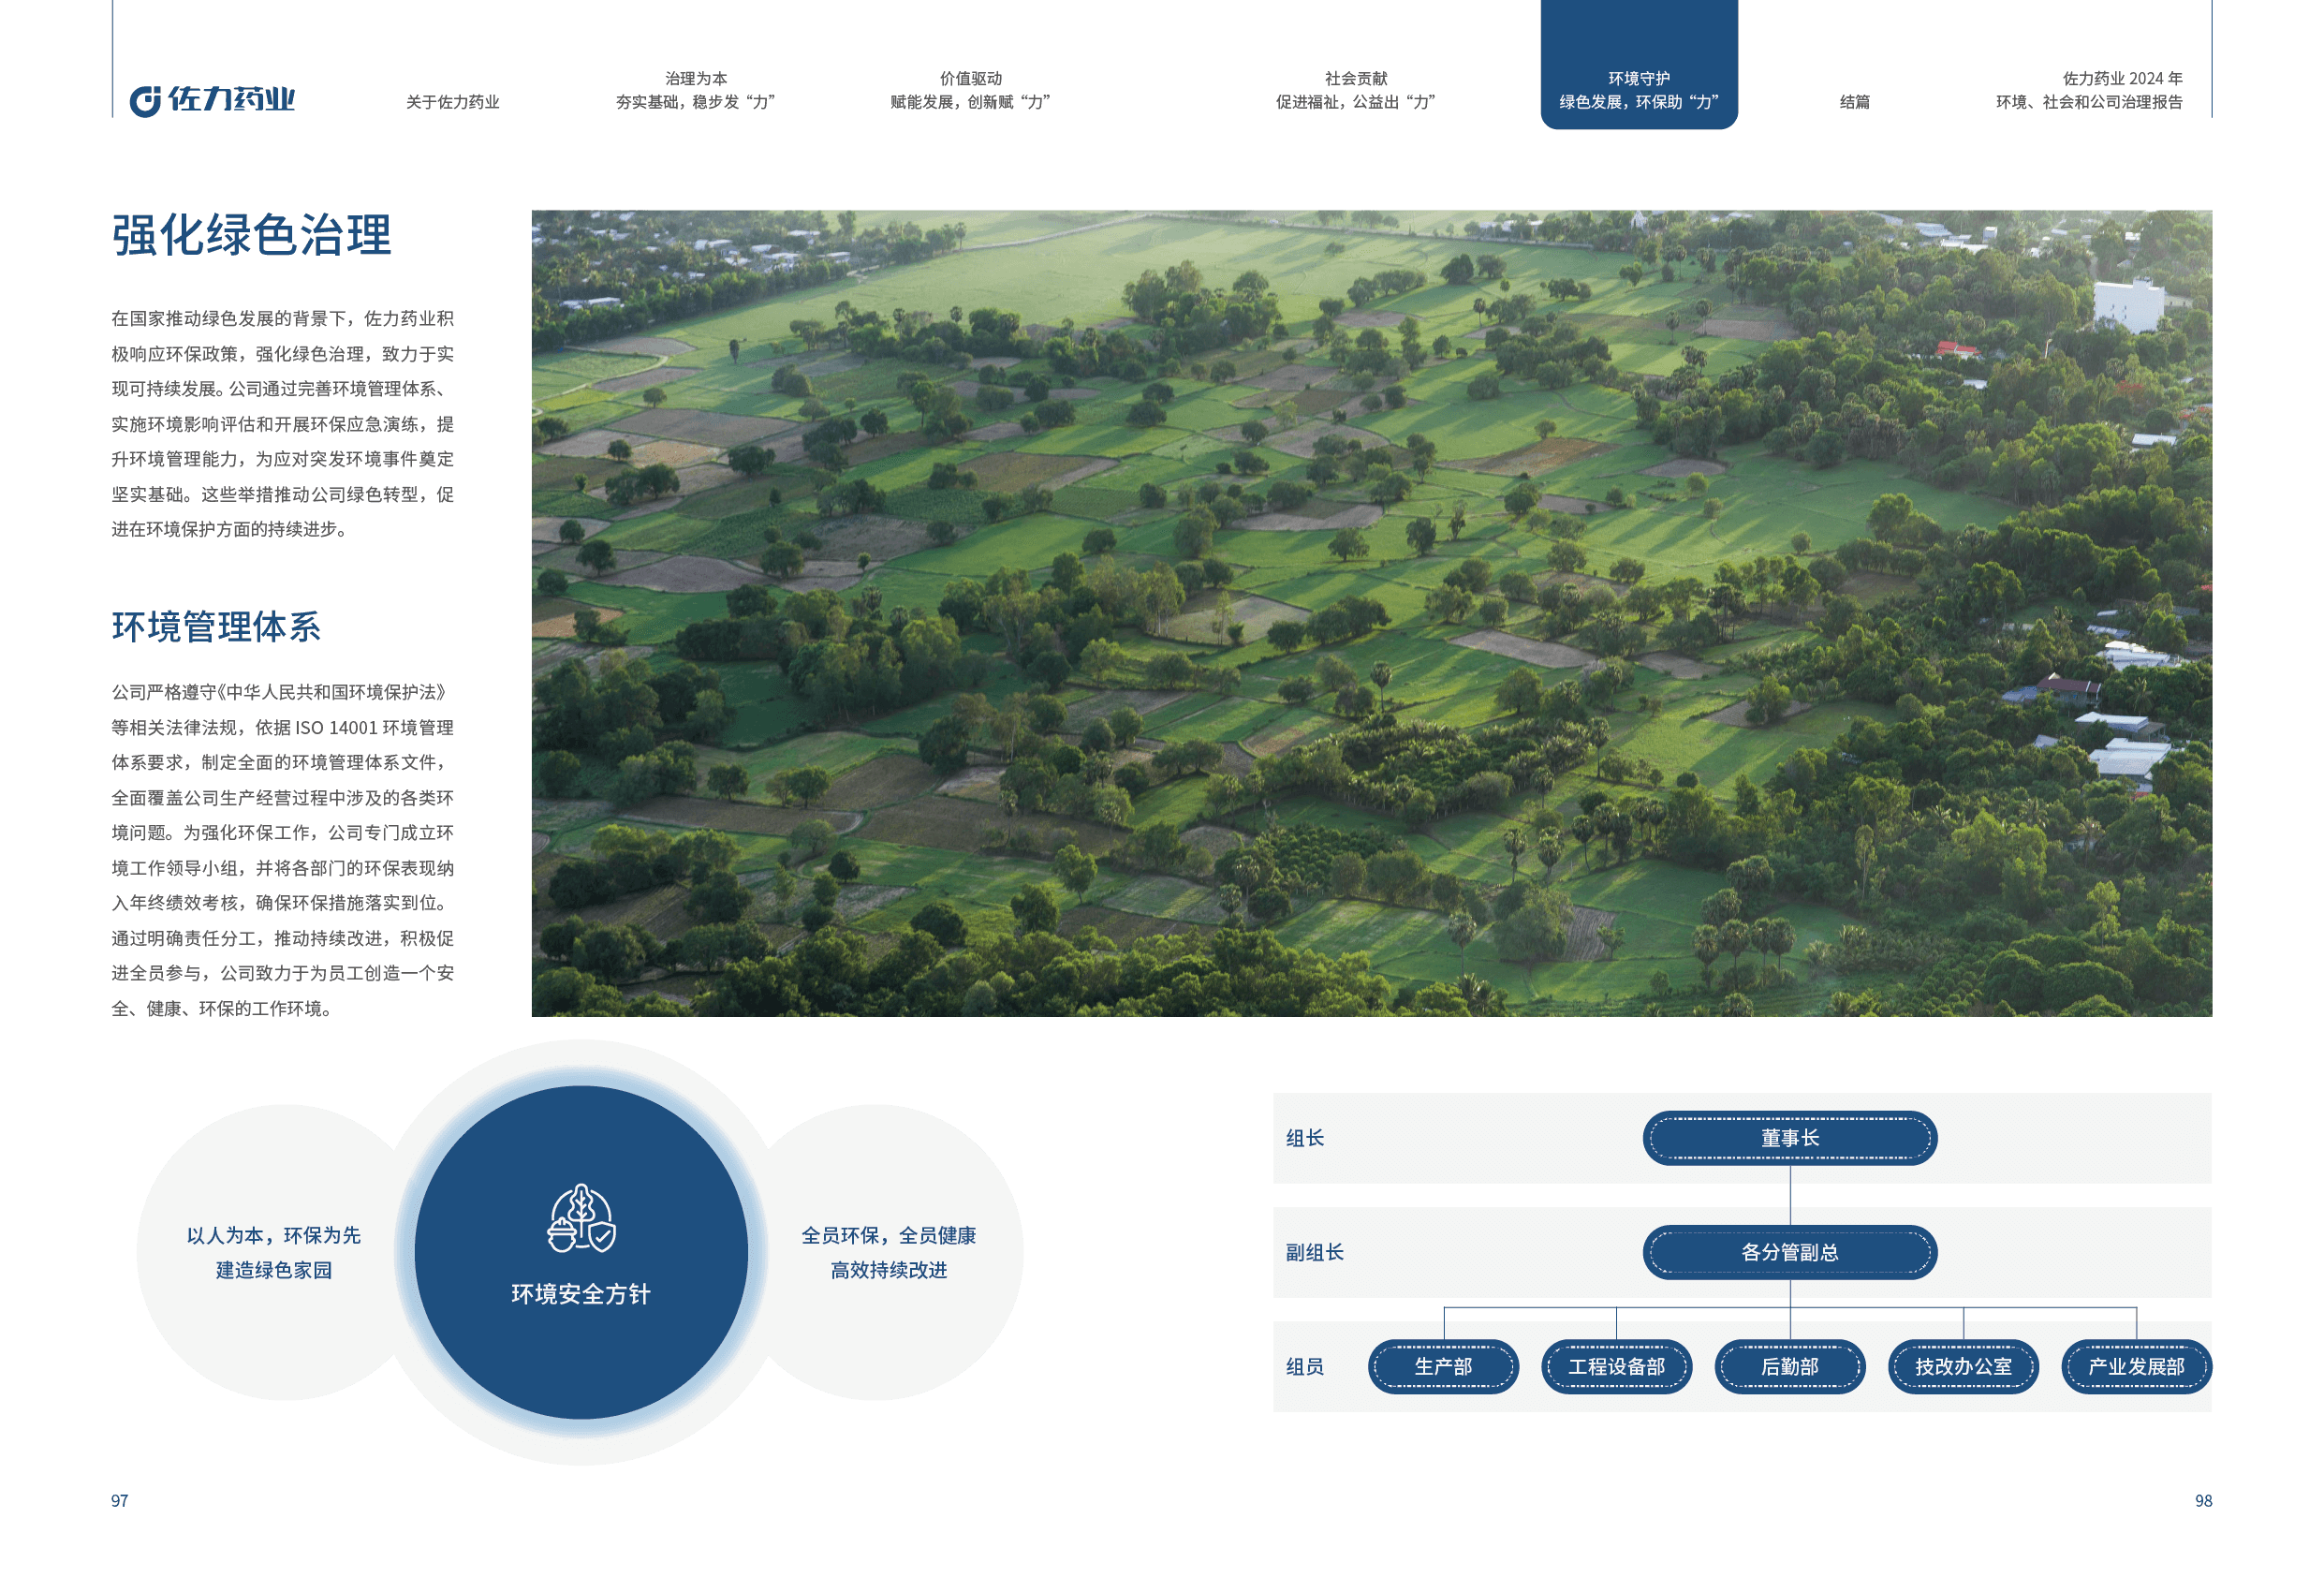Switch to 治理为本 navigation tab

pyautogui.click(x=695, y=90)
